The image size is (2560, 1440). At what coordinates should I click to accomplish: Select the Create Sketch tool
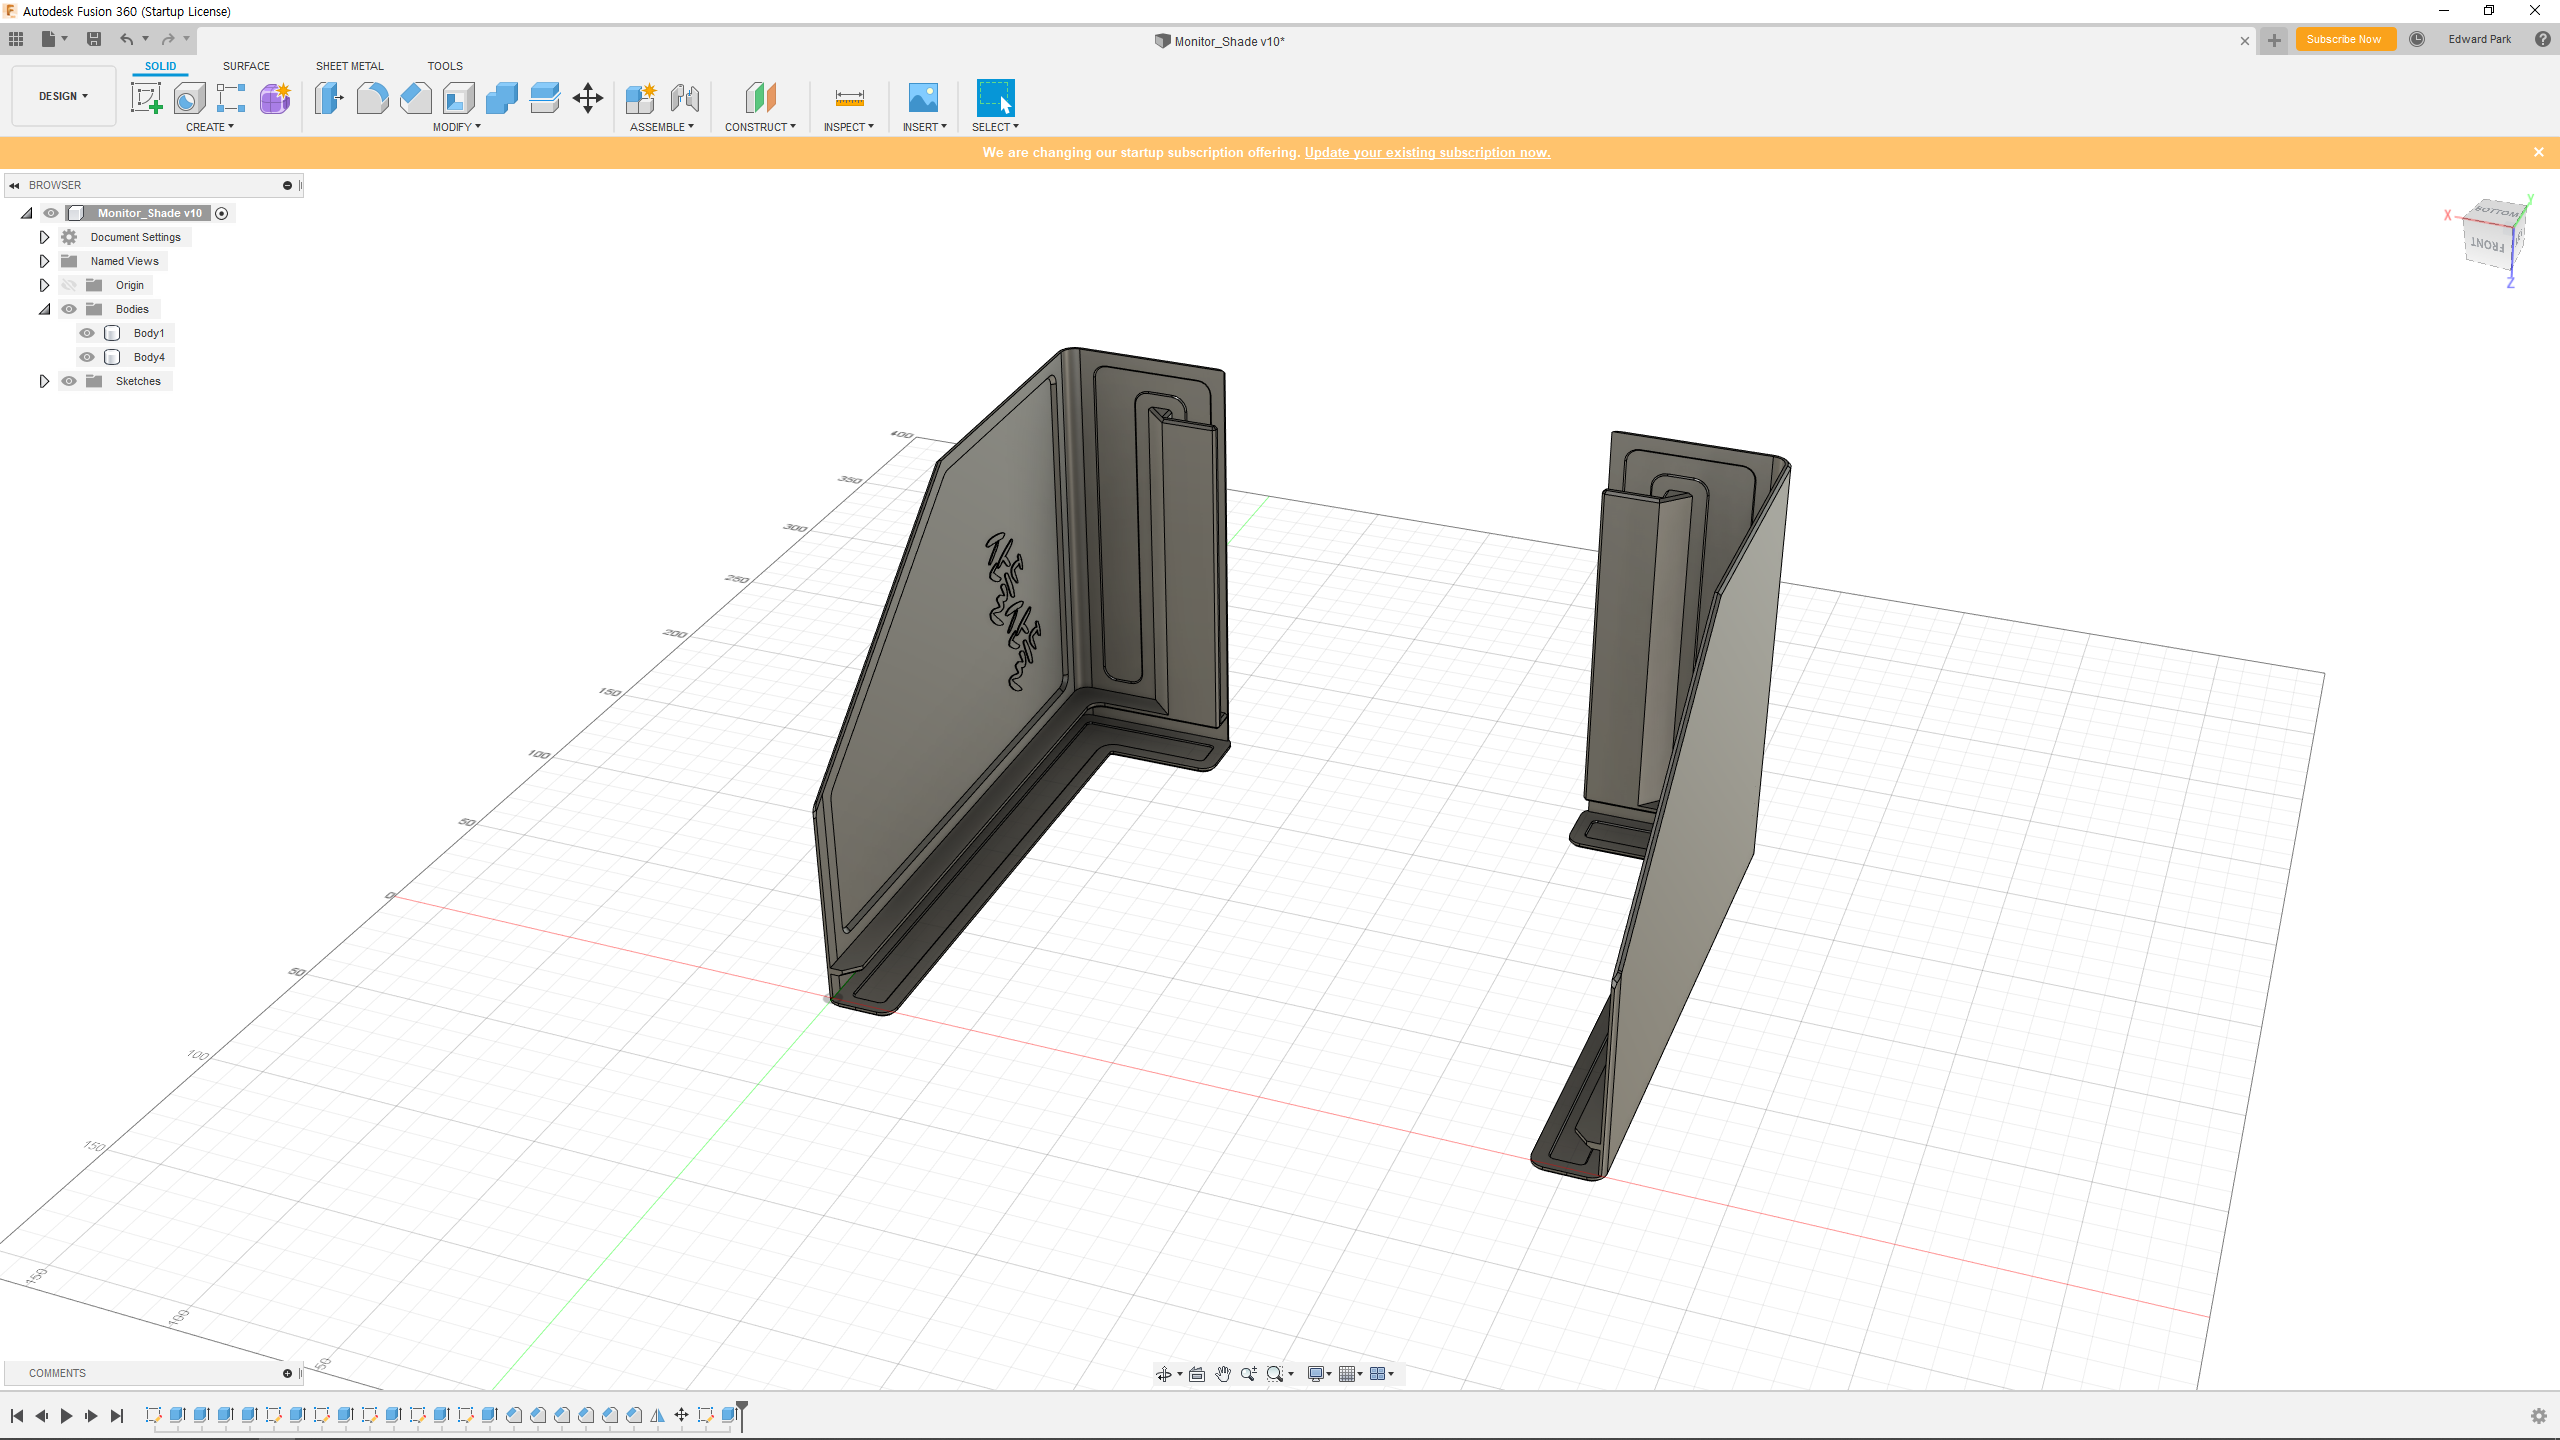coord(146,98)
